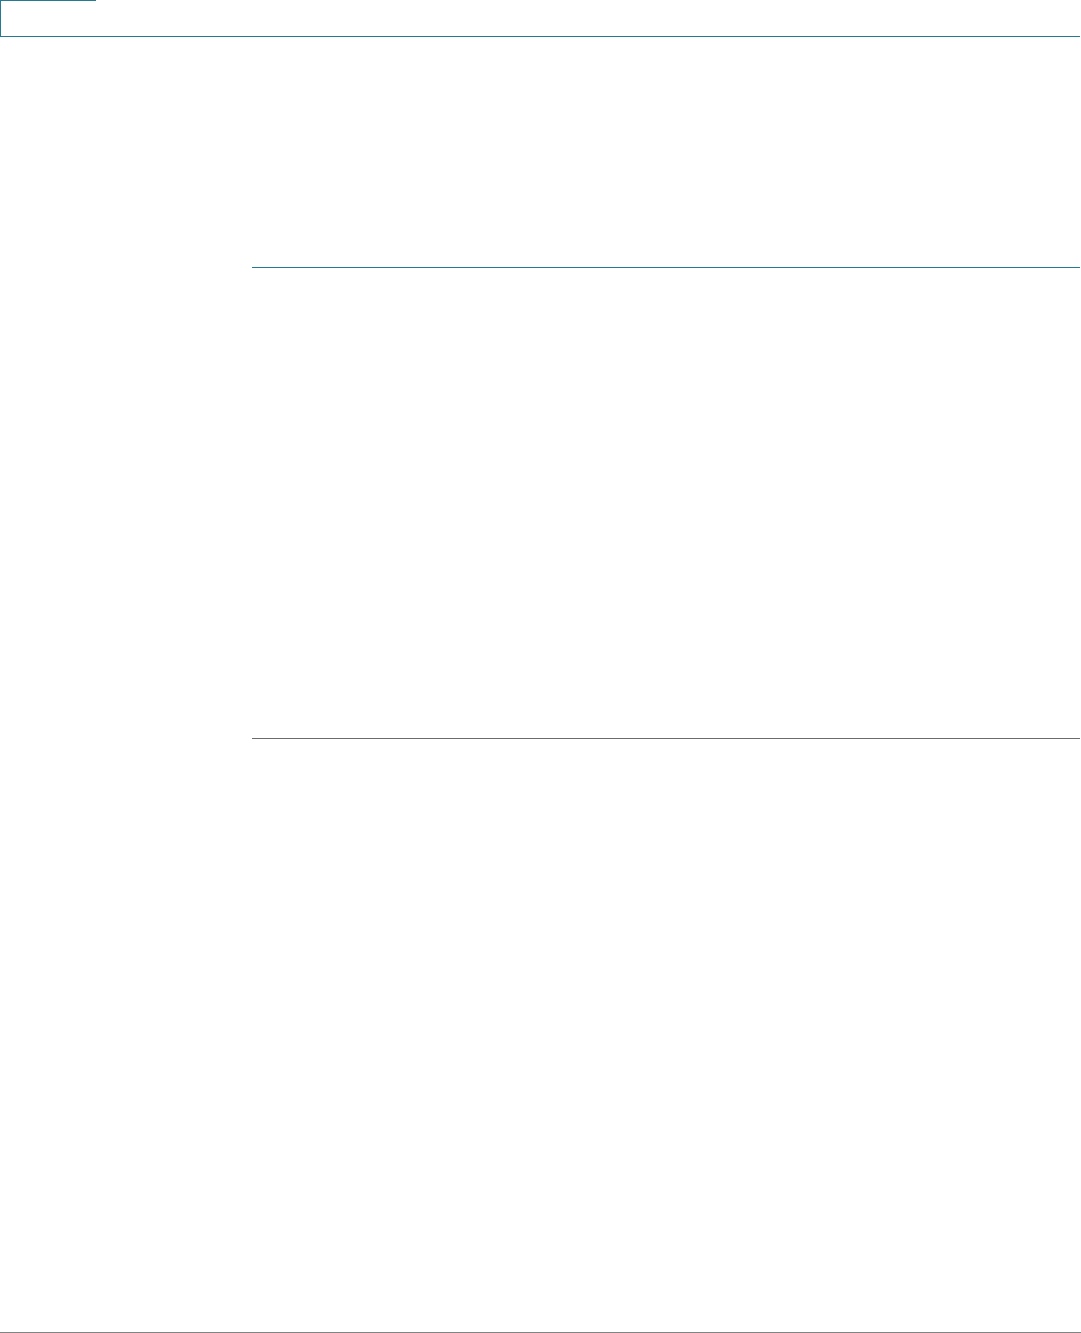
Task: Click the middle of the header border line
Action: point(540,37)
